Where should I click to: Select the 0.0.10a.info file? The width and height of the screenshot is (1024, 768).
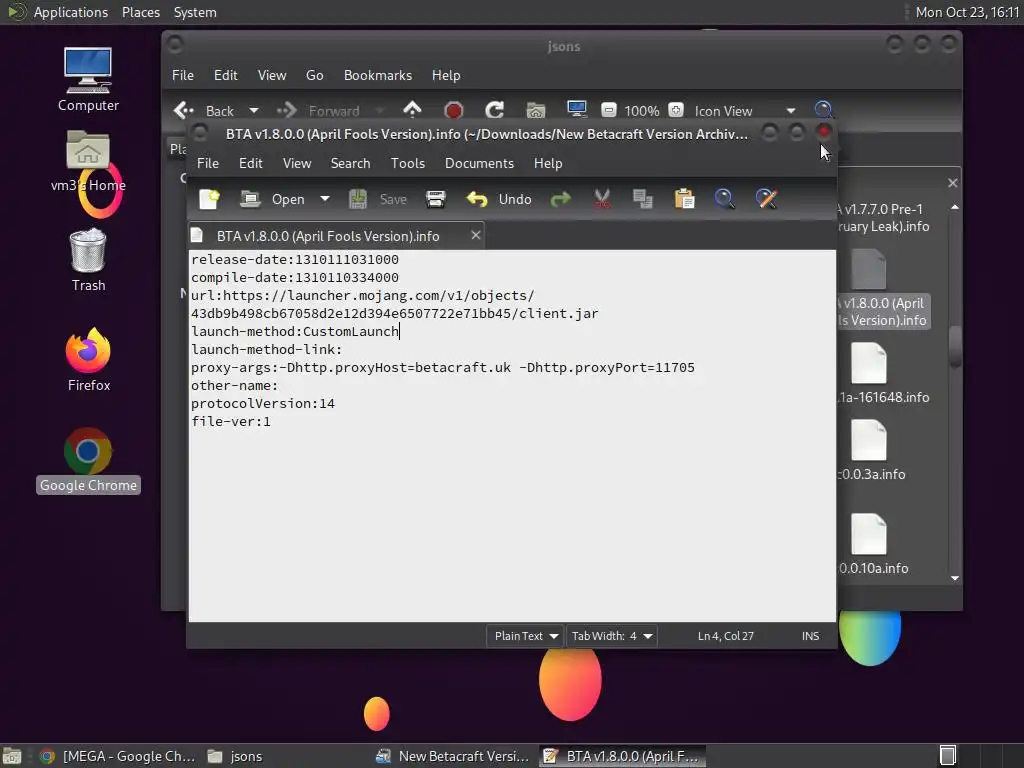[x=873, y=545]
